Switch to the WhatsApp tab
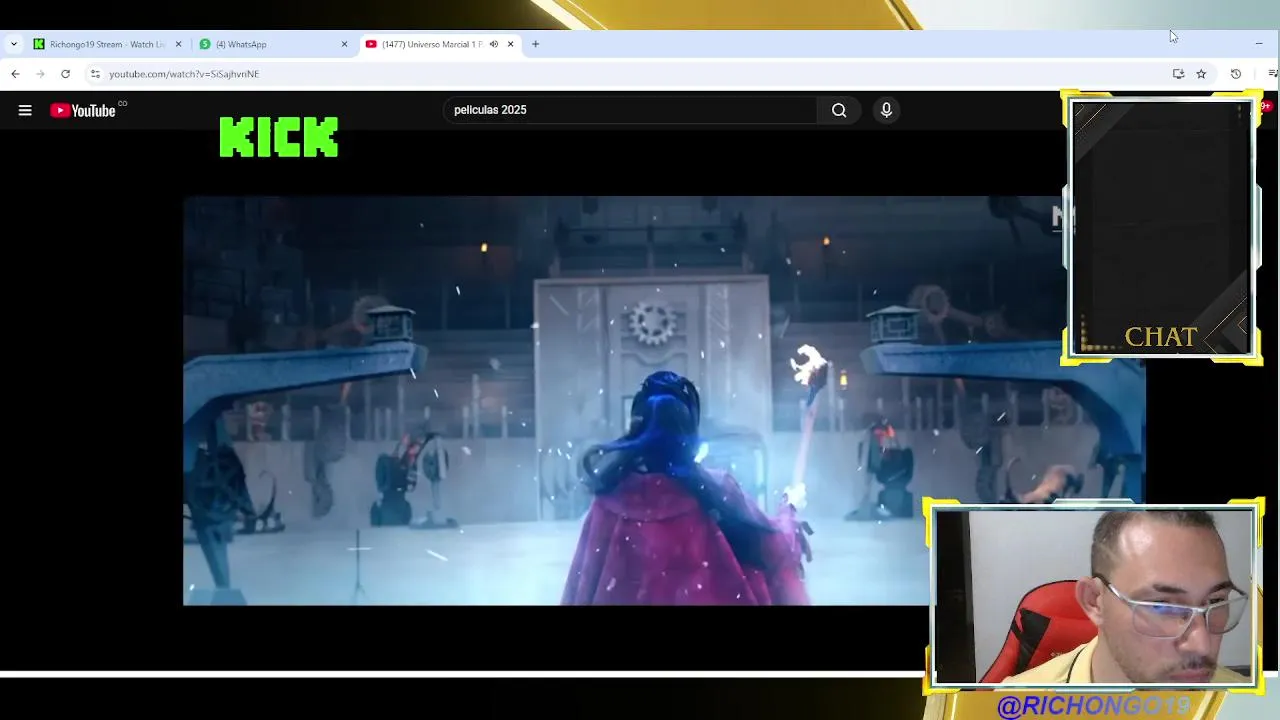1280x720 pixels. [x=274, y=44]
